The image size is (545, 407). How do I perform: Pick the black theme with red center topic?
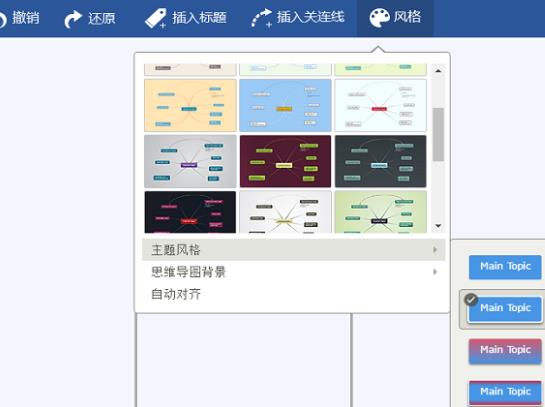[x=190, y=212]
